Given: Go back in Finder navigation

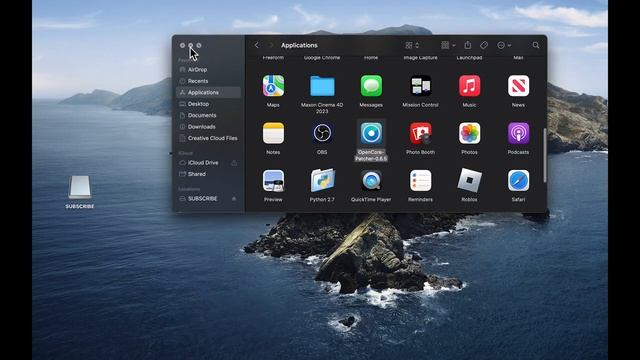Looking at the screenshot, I should coord(256,45).
